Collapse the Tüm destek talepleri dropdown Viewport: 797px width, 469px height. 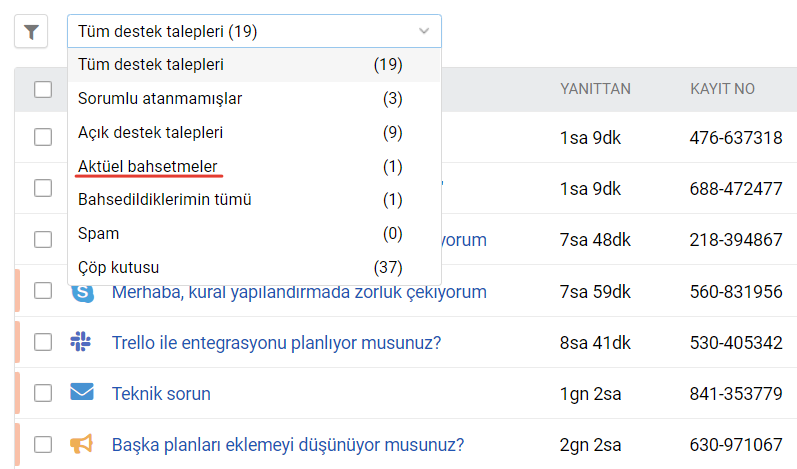pyautogui.click(x=240, y=32)
